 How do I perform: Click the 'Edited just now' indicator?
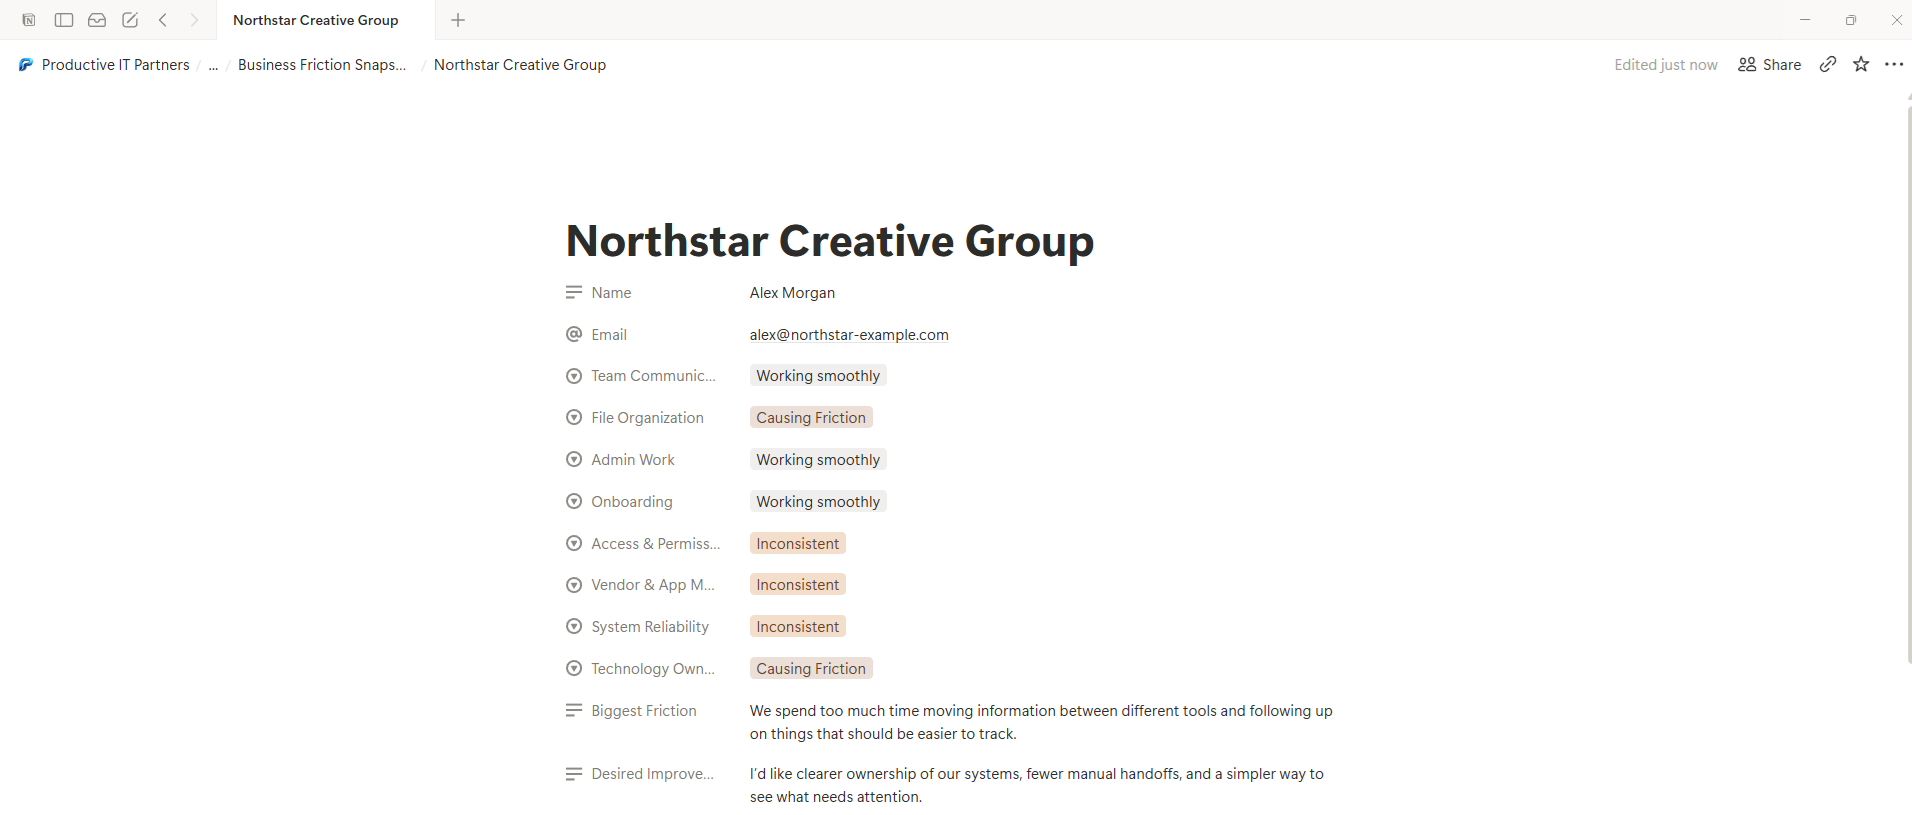pos(1666,64)
